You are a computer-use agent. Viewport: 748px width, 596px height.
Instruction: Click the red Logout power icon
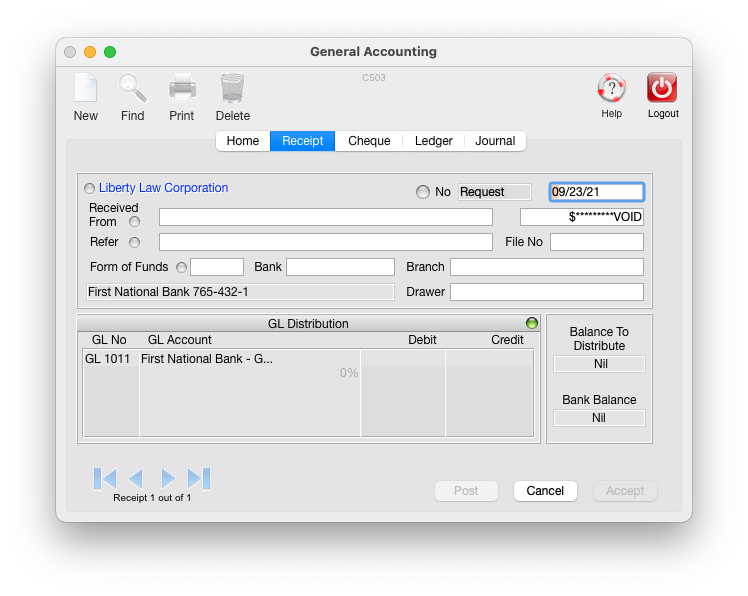point(662,88)
